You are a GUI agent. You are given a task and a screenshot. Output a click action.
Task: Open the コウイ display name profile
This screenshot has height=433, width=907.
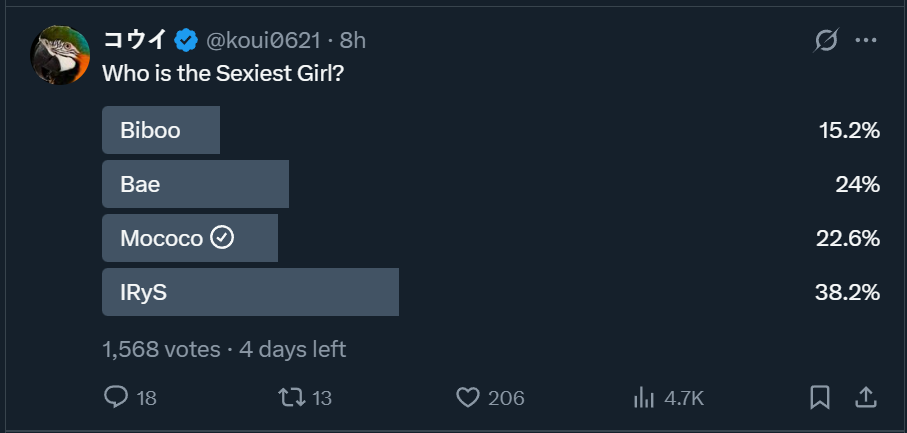pos(135,41)
